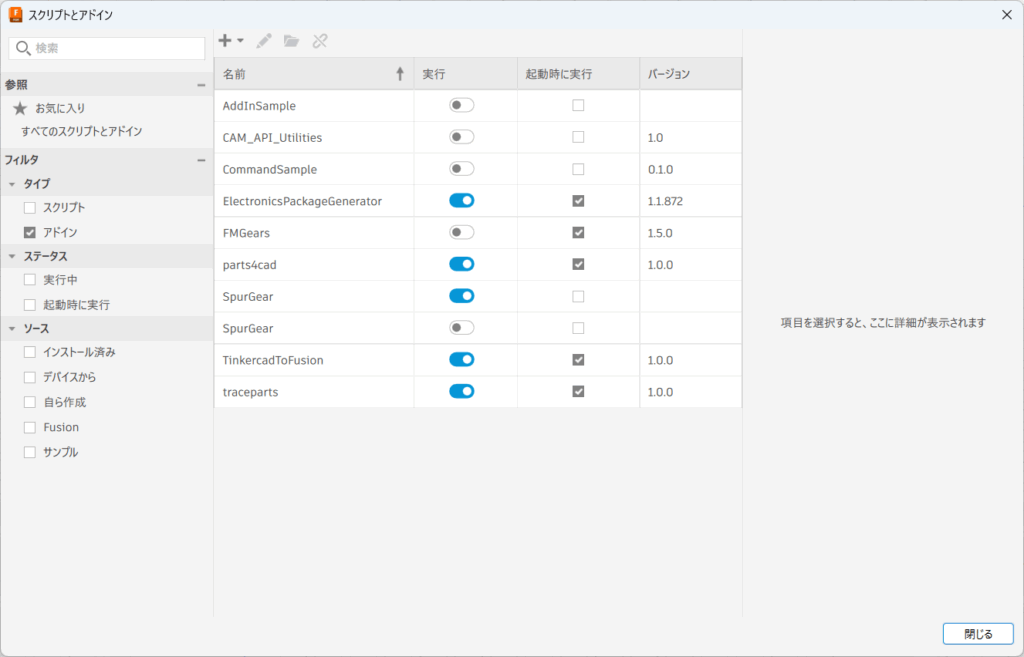The width and height of the screenshot is (1024, 657).
Task: Select the CommandSample row name
Action: tap(270, 170)
